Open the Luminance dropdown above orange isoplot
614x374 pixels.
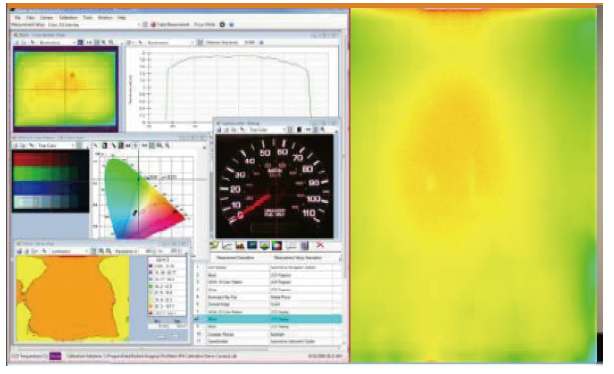(69, 251)
